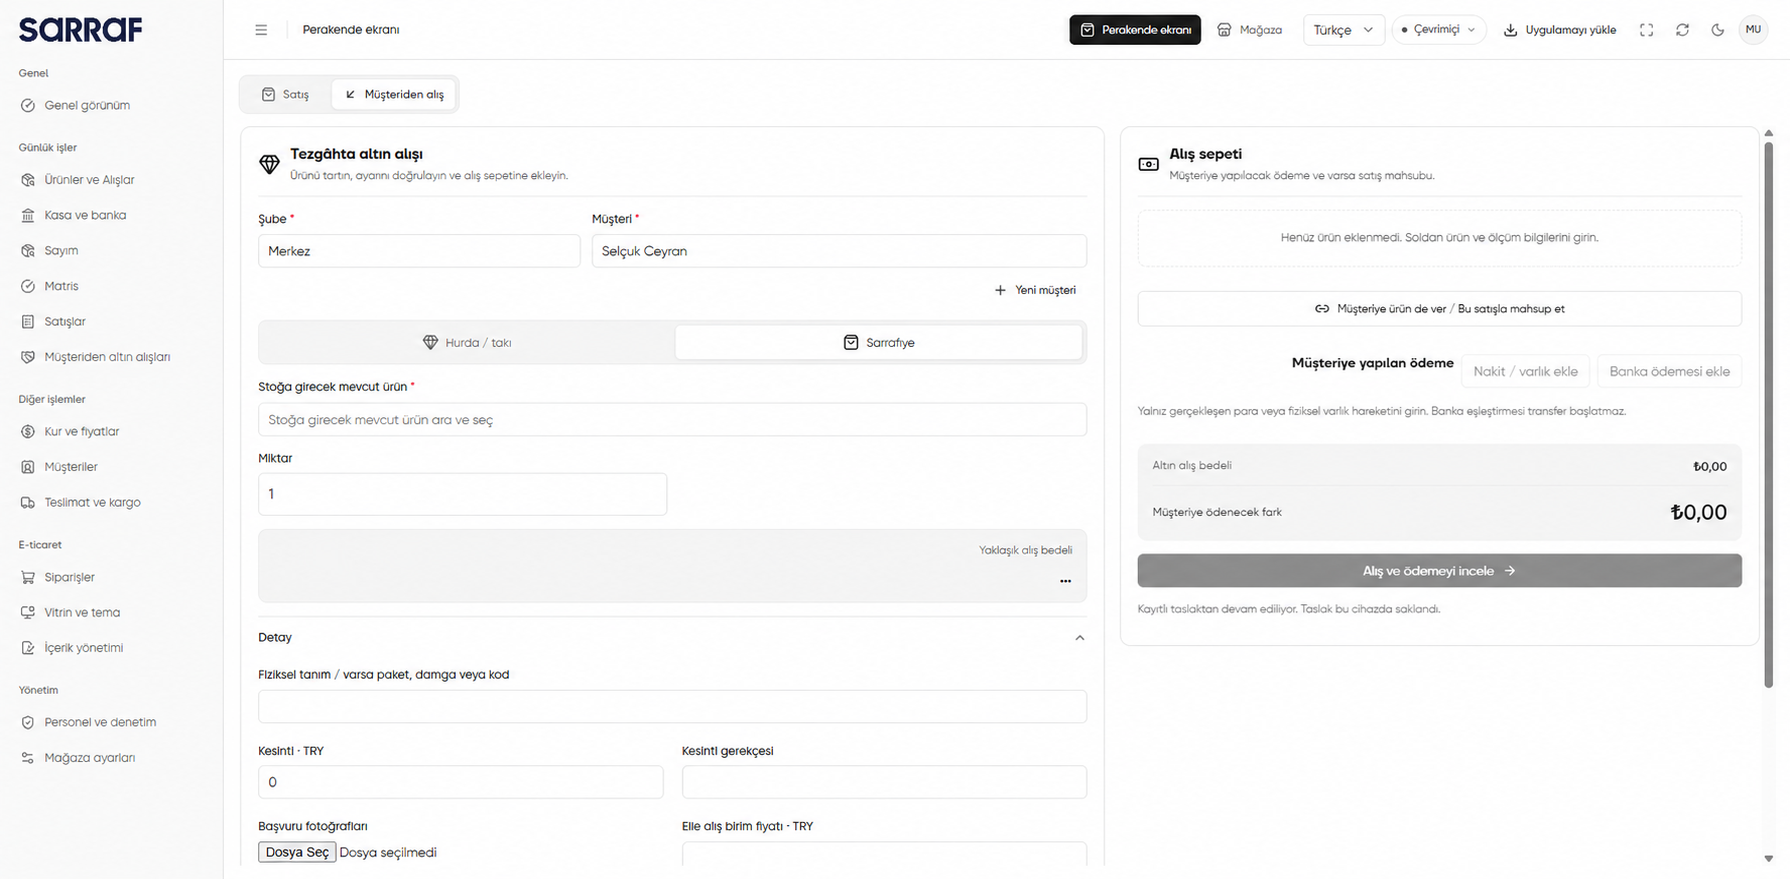Collapse the Detay section
This screenshot has width=1790, height=879.
[672, 638]
